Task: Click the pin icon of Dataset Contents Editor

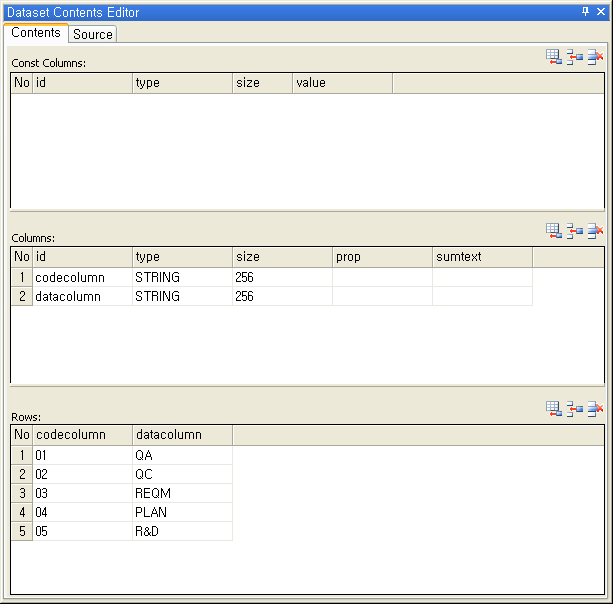Action: 585,12
